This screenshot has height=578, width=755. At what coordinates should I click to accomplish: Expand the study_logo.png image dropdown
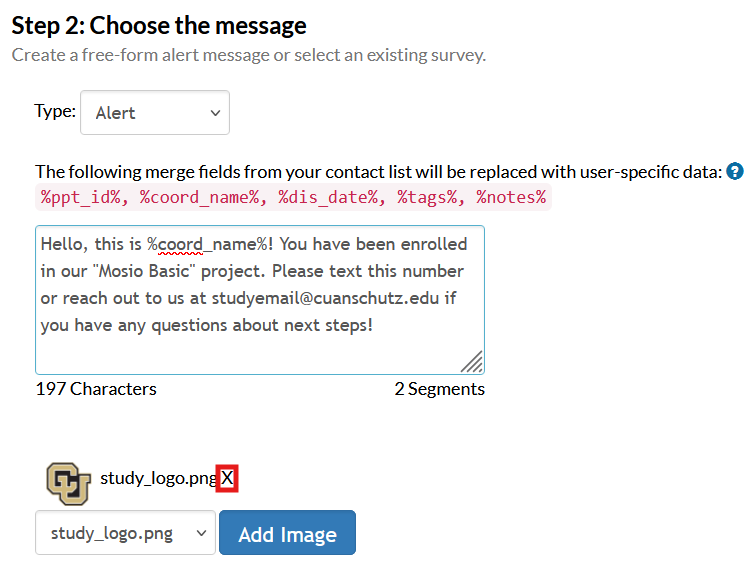tap(125, 533)
